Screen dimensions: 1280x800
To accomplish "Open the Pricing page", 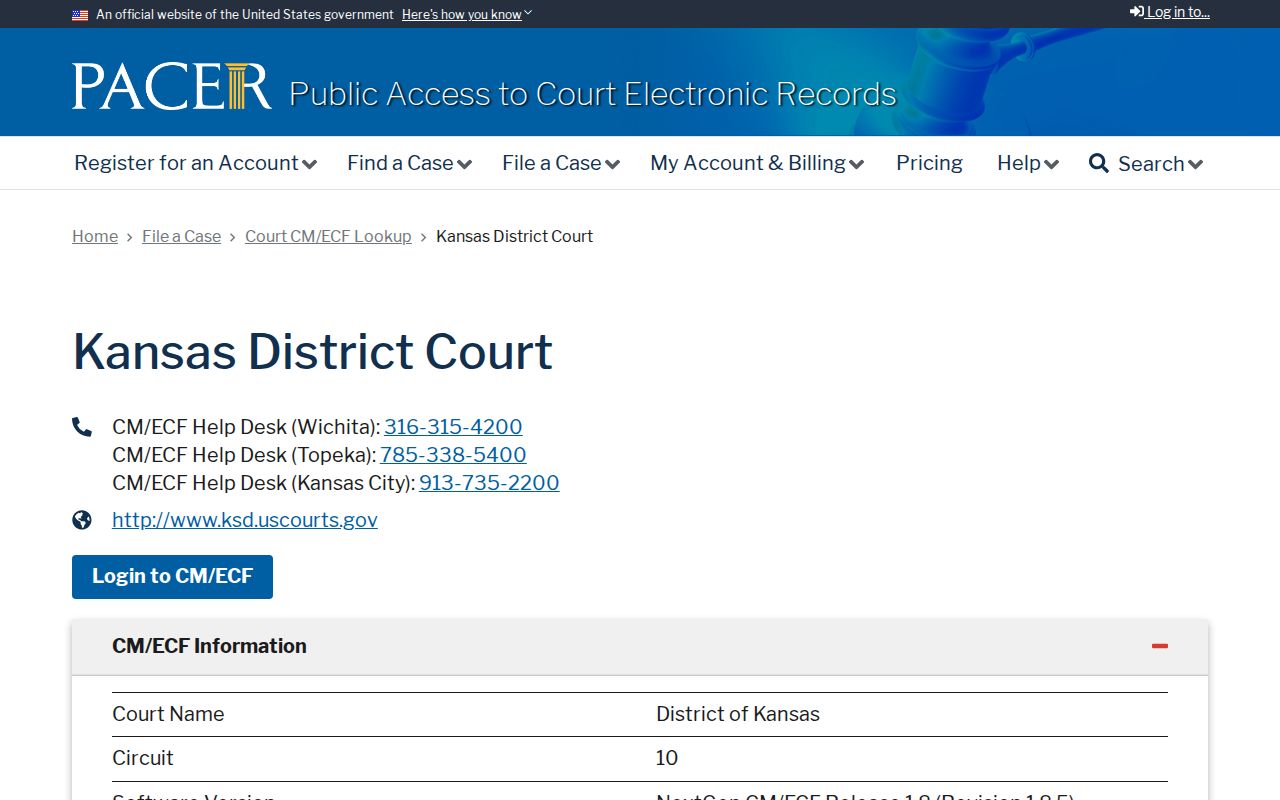I will (929, 163).
